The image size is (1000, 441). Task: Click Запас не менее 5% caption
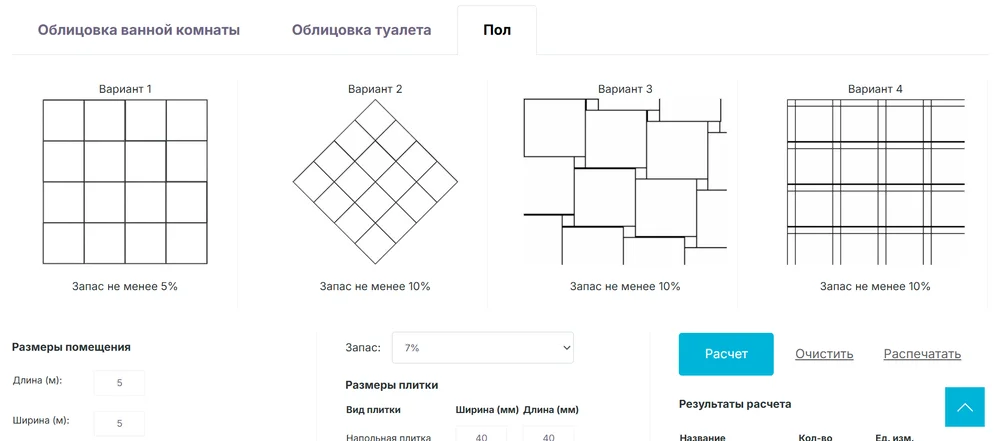point(125,286)
